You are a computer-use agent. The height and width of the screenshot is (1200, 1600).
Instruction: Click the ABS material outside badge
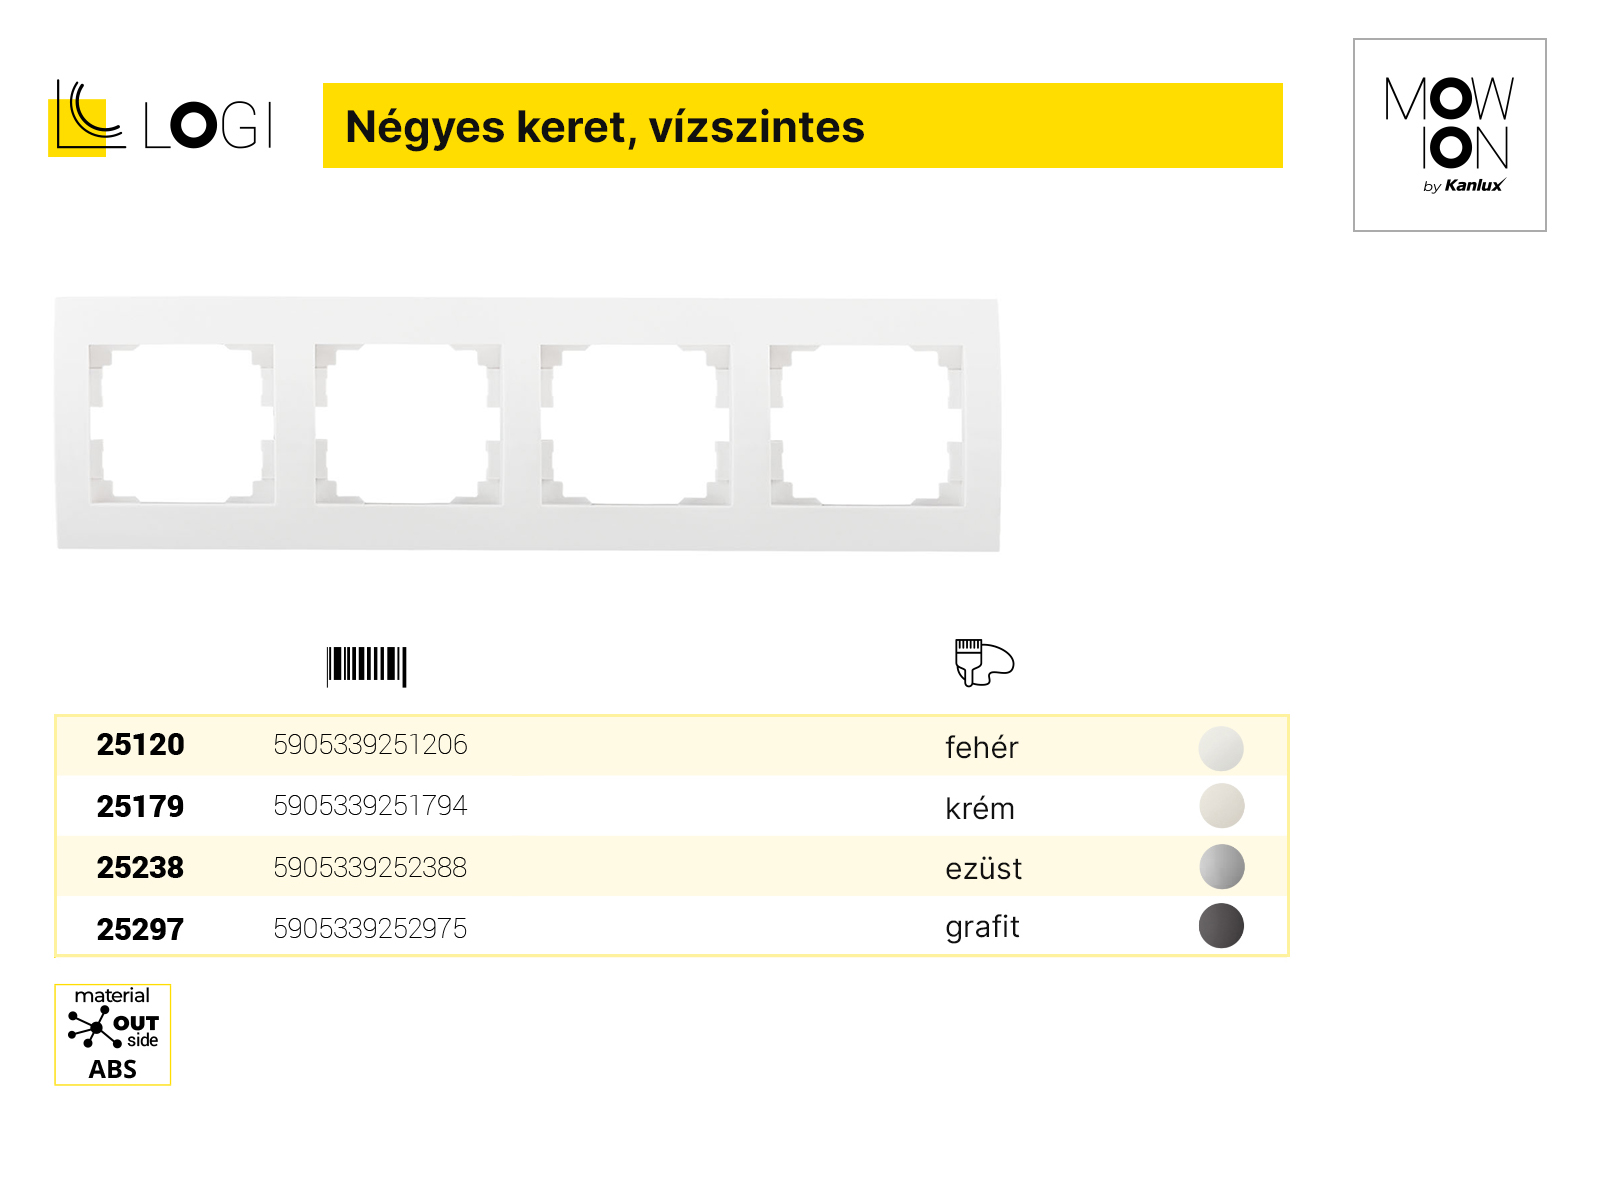113,1034
